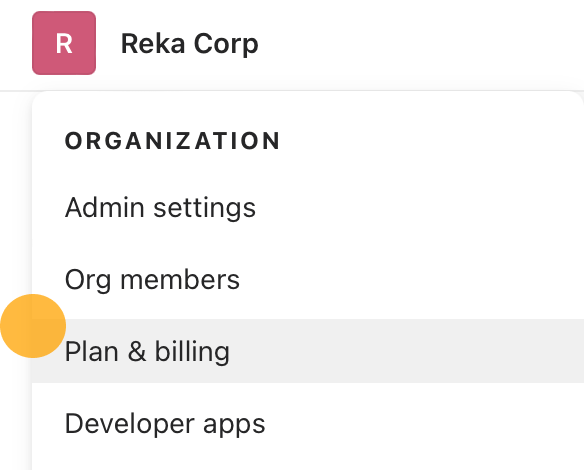Viewport: 584px width, 470px height.
Task: Click blank space right of Org members
Action: point(410,279)
